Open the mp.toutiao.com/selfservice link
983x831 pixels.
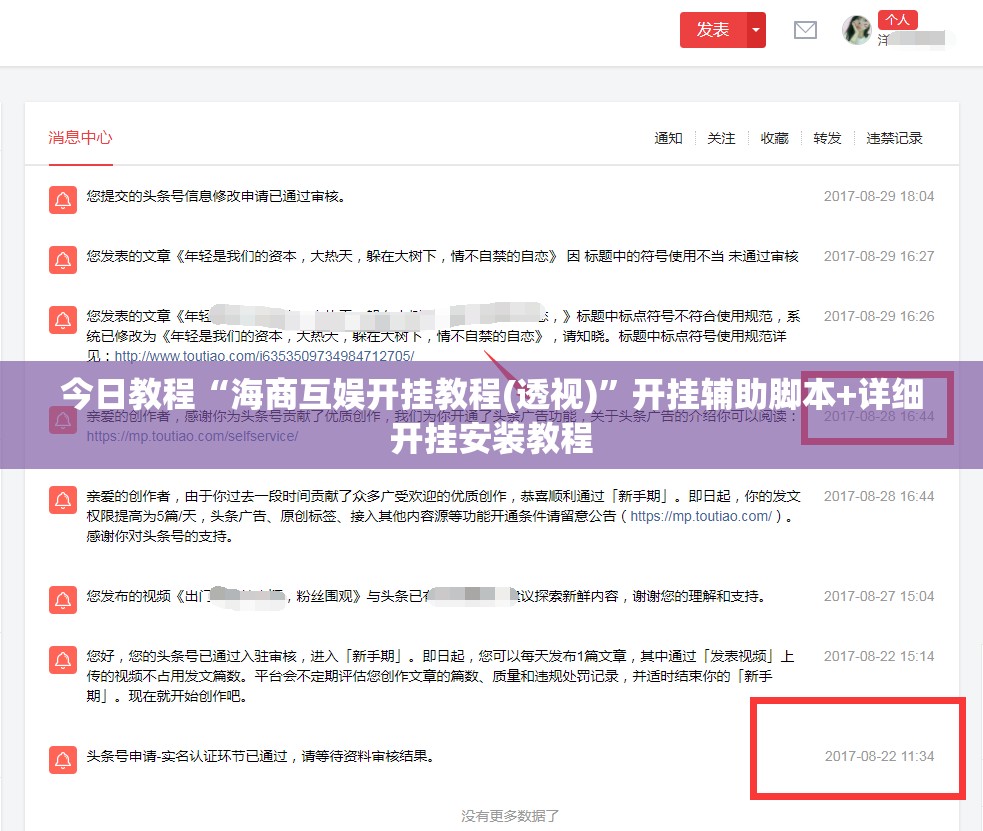coord(192,436)
